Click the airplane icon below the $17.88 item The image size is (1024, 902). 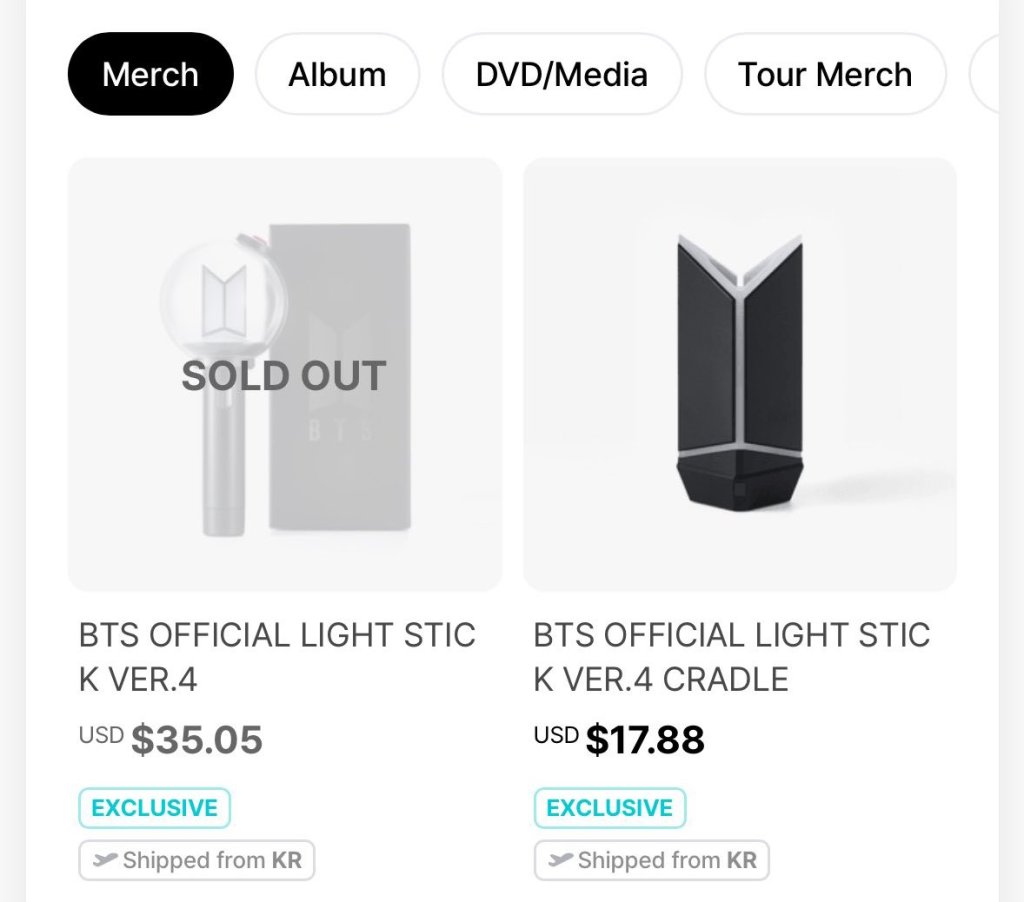tap(560, 860)
